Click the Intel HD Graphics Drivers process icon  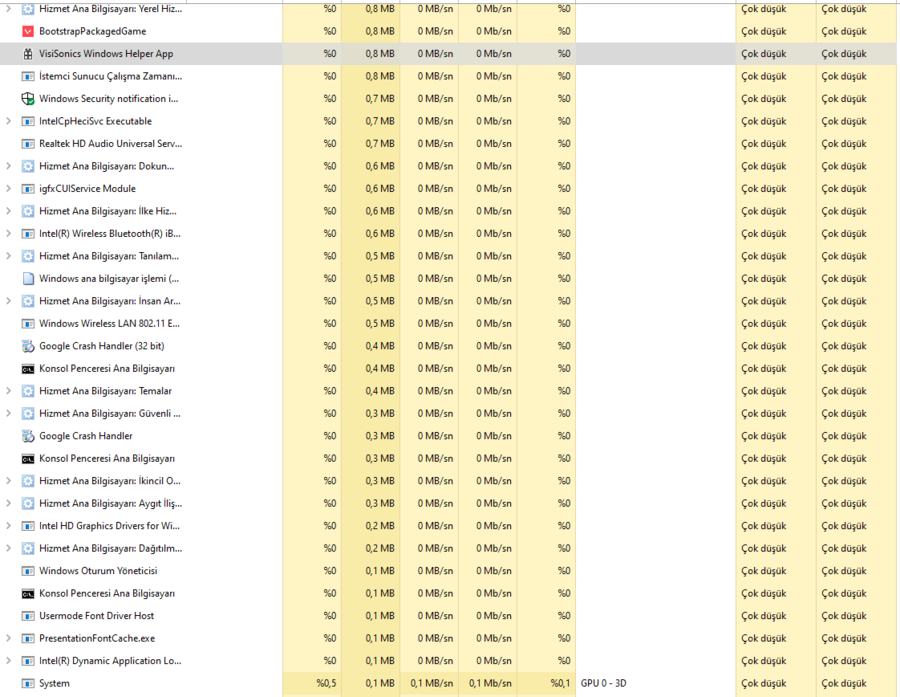(28, 526)
